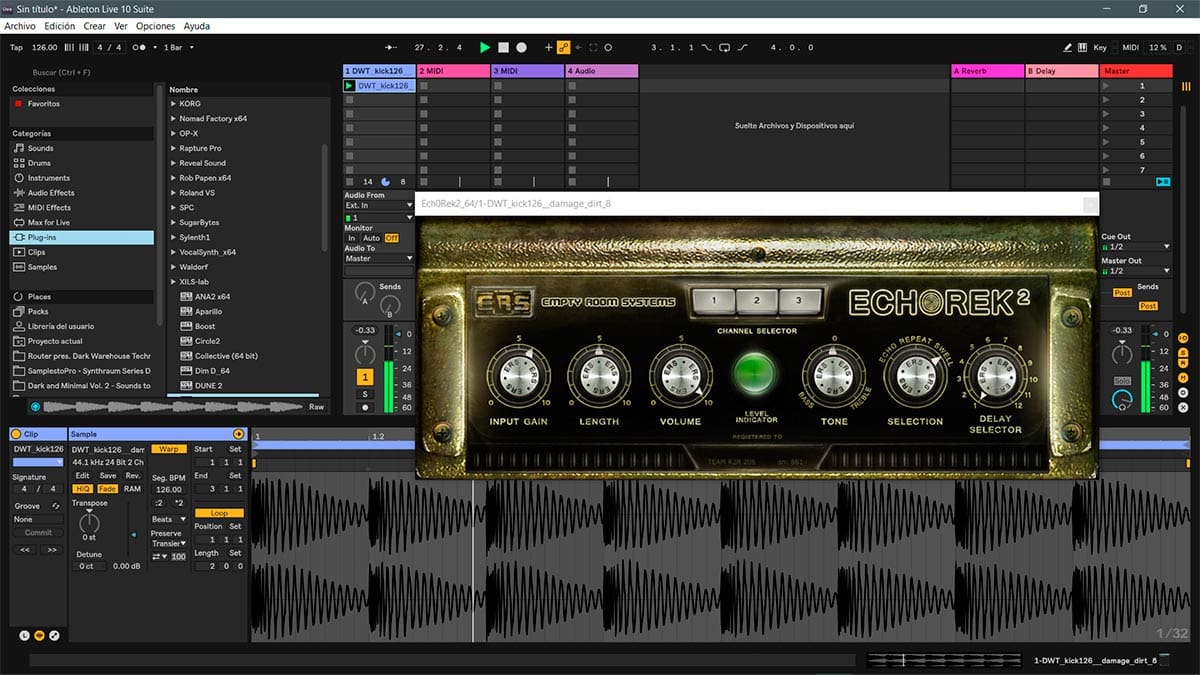The height and width of the screenshot is (675, 1200).
Task: Click the MIDI map mode switch
Action: click(x=1130, y=47)
